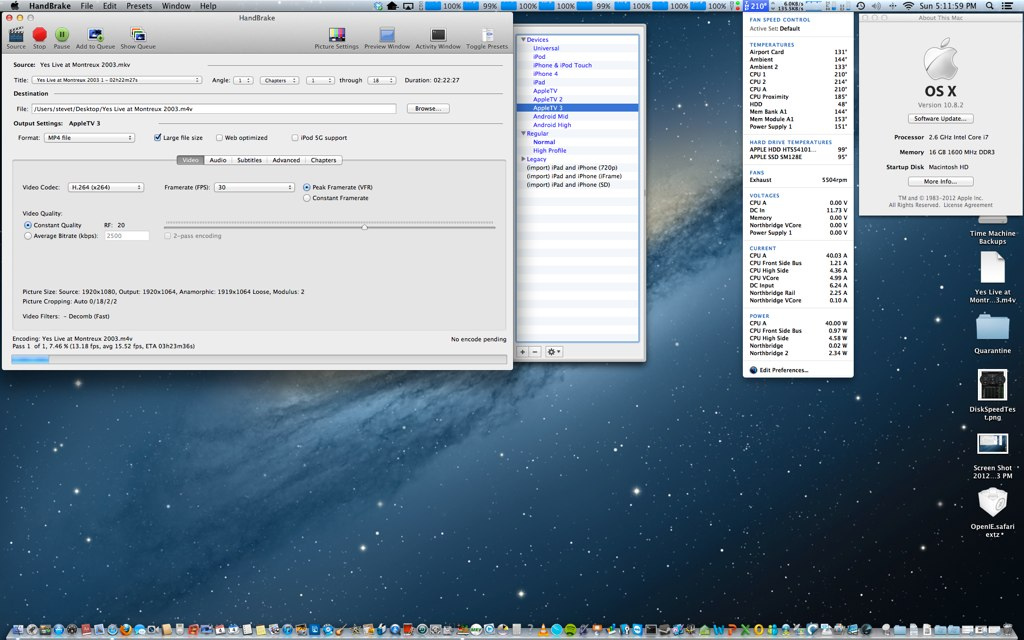The width and height of the screenshot is (1024, 640).
Task: Choose the Constant Quality radio option
Action: [x=27, y=225]
